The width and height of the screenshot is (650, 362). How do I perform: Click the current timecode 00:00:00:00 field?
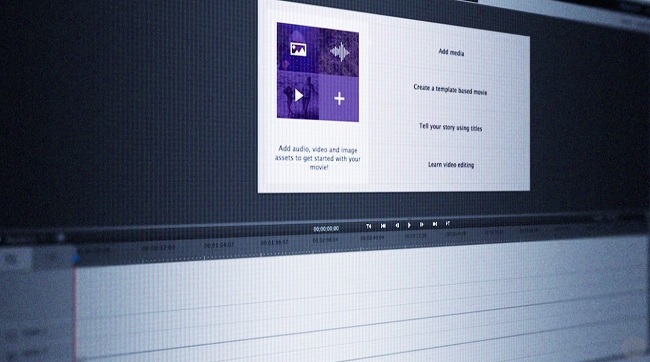[x=326, y=228]
